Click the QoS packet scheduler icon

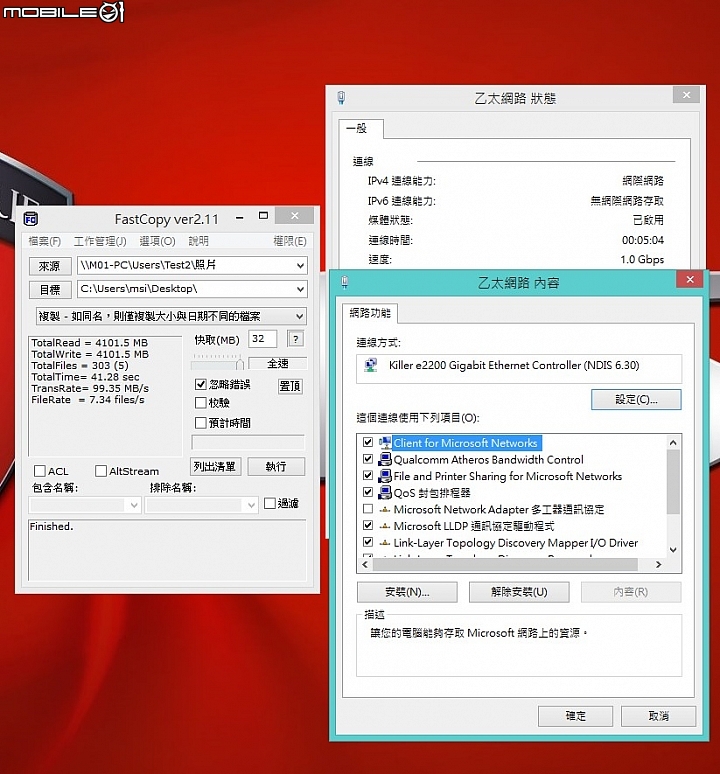[384, 493]
